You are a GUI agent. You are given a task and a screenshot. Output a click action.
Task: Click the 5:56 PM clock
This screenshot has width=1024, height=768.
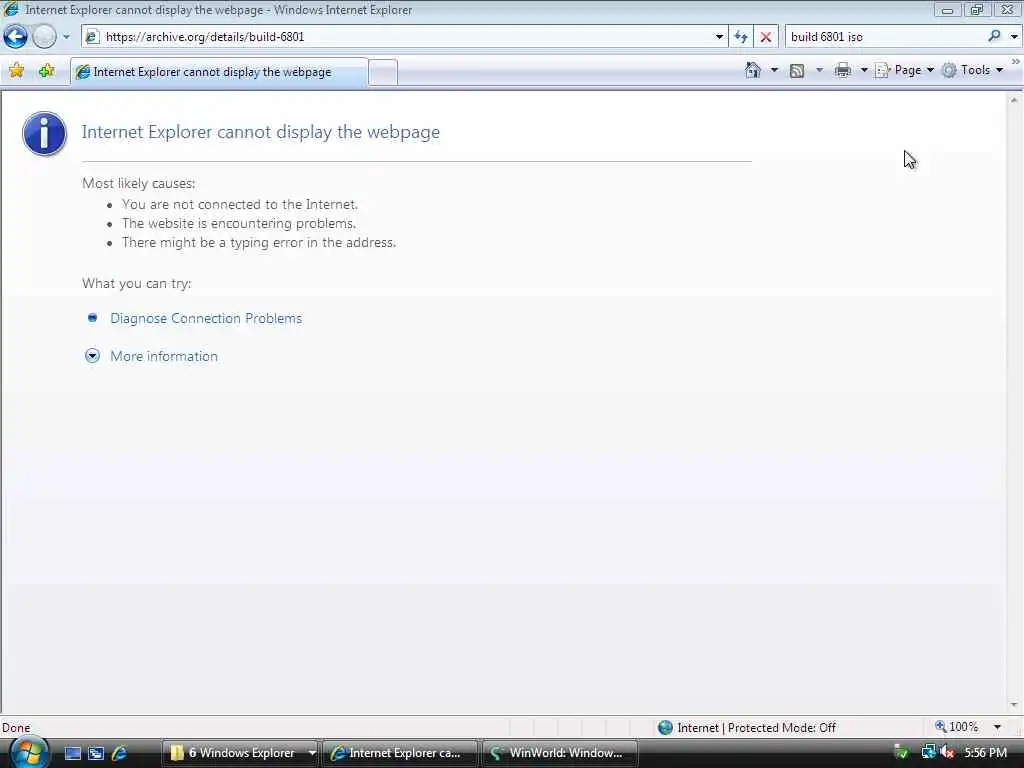985,753
